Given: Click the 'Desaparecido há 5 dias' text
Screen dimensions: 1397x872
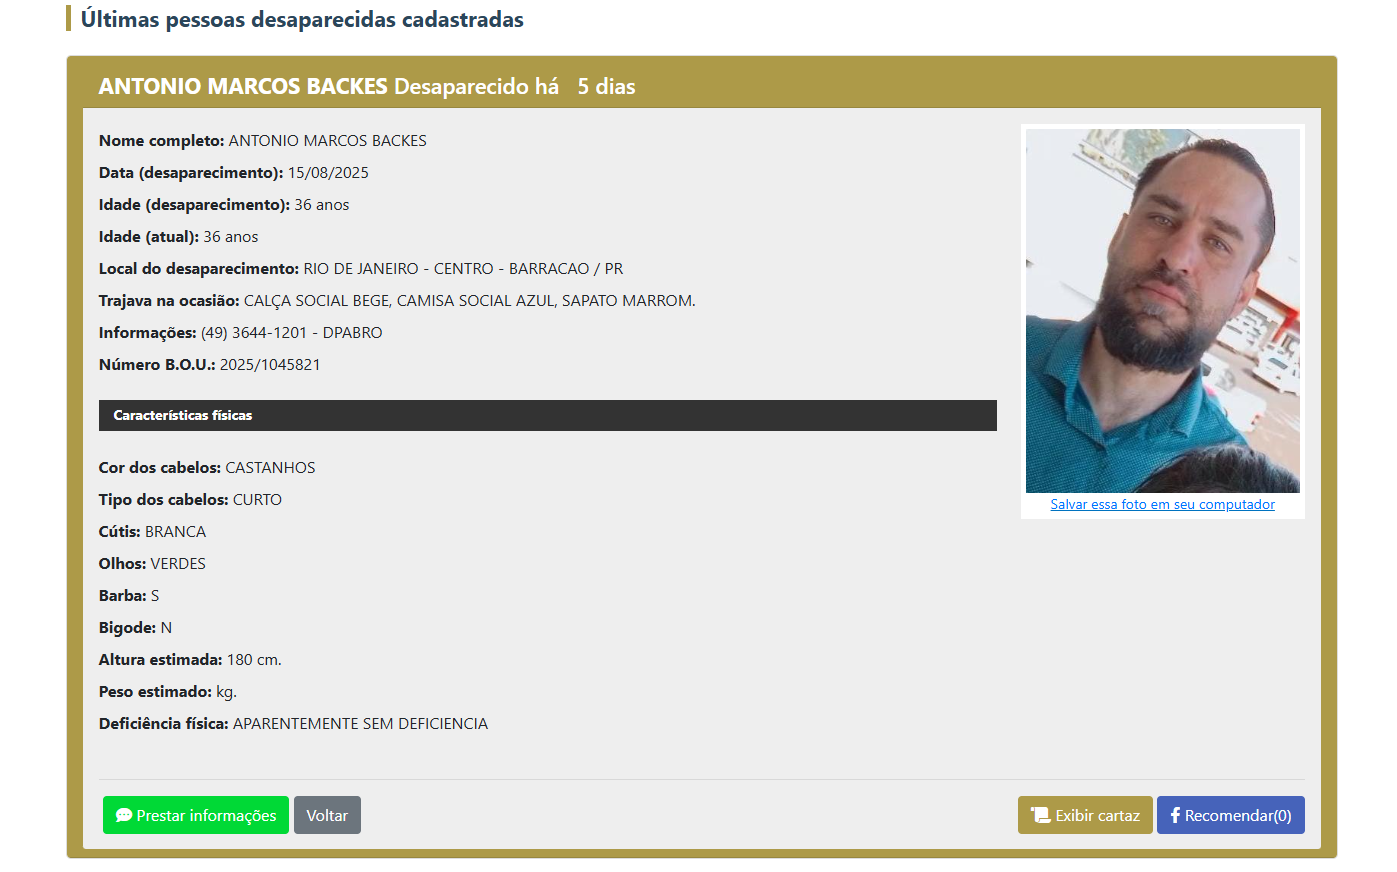Looking at the screenshot, I should tap(515, 86).
